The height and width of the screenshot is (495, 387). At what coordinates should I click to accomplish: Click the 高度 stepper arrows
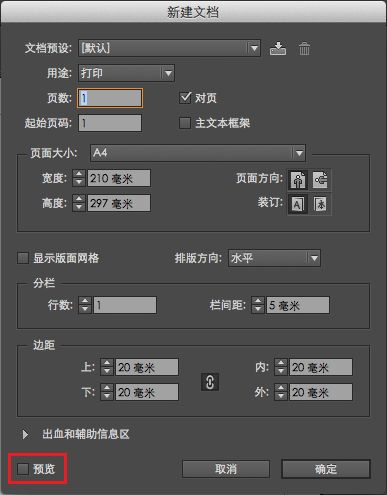click(x=79, y=203)
